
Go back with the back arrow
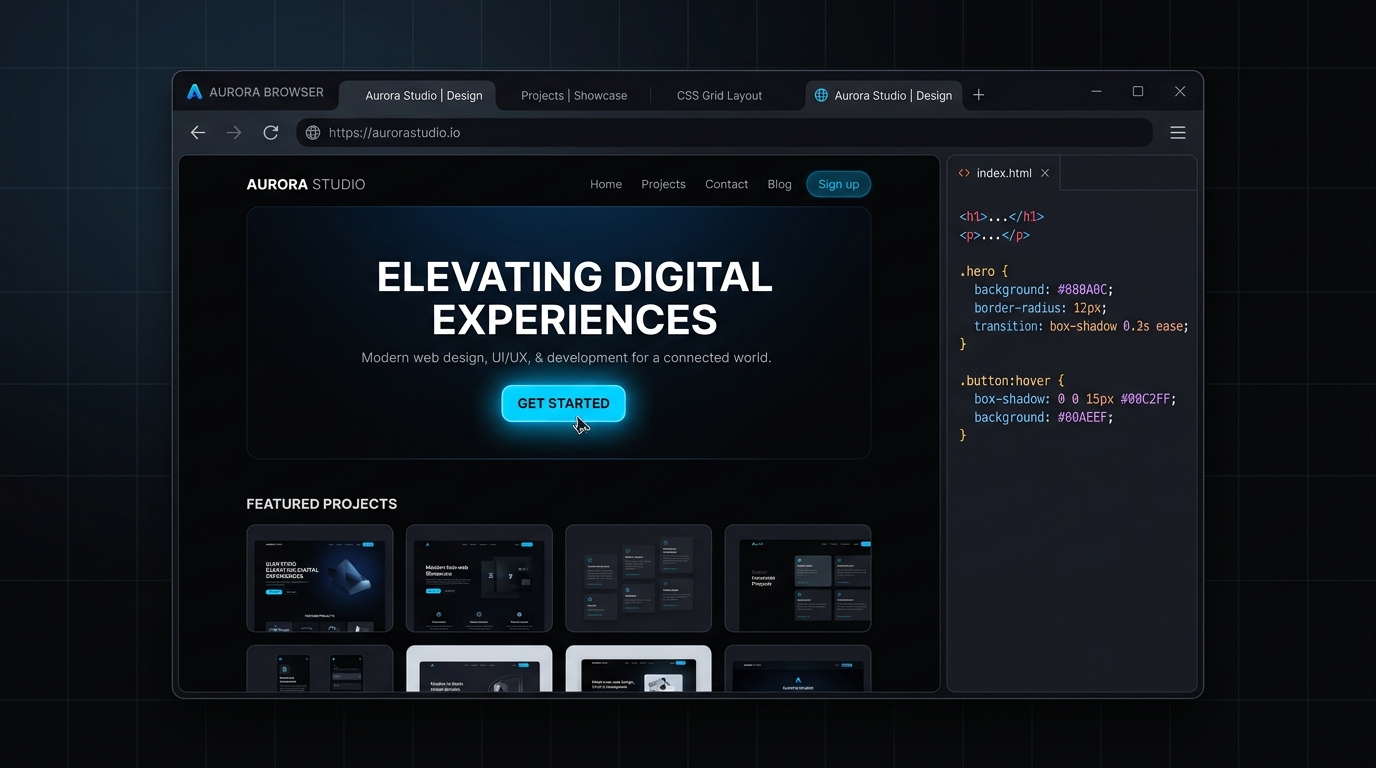pos(198,132)
